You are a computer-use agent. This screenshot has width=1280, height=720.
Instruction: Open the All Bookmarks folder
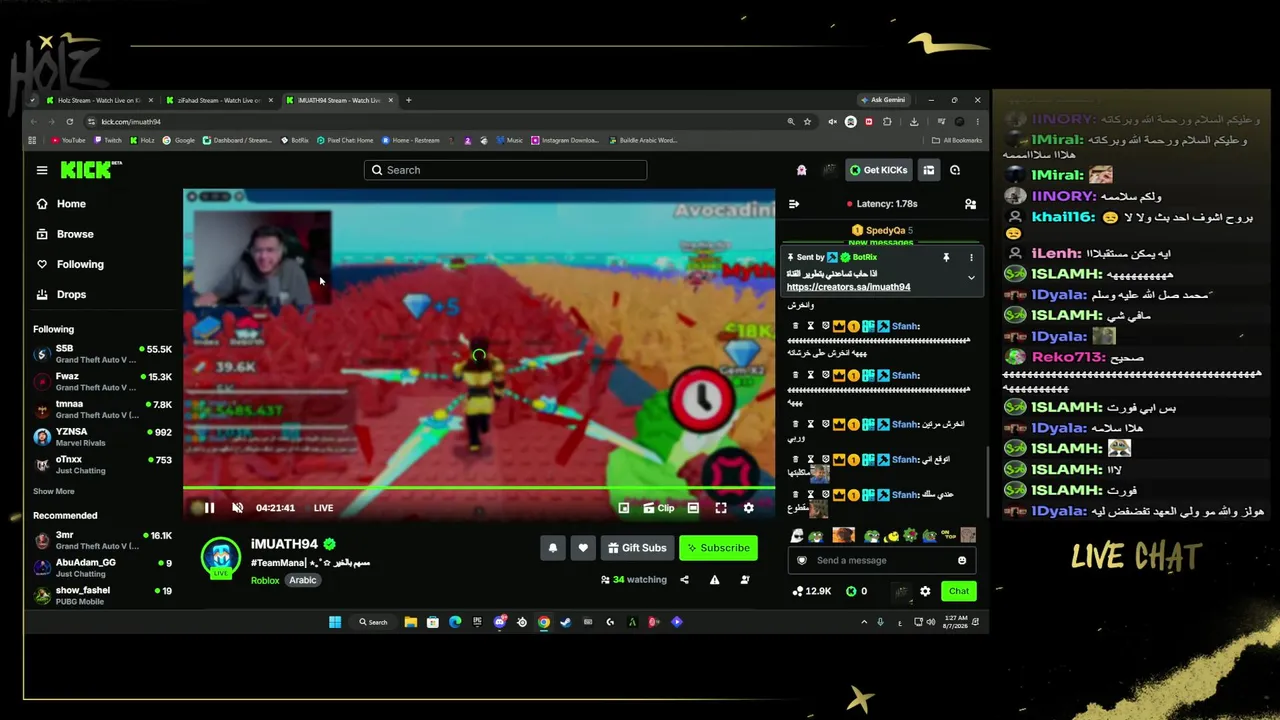pyautogui.click(x=957, y=141)
